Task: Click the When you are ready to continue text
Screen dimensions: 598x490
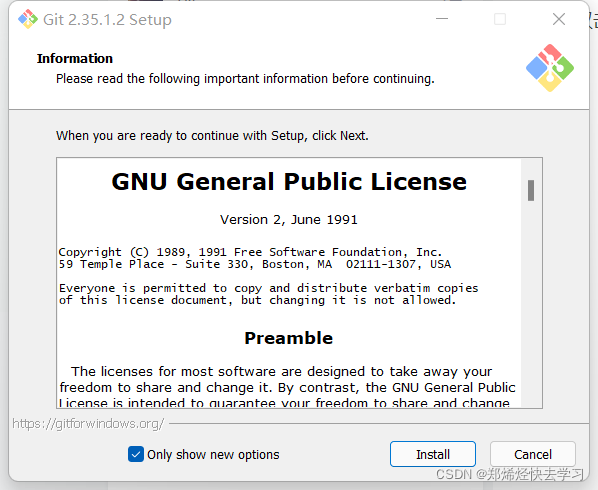Action: pyautogui.click(x=212, y=136)
